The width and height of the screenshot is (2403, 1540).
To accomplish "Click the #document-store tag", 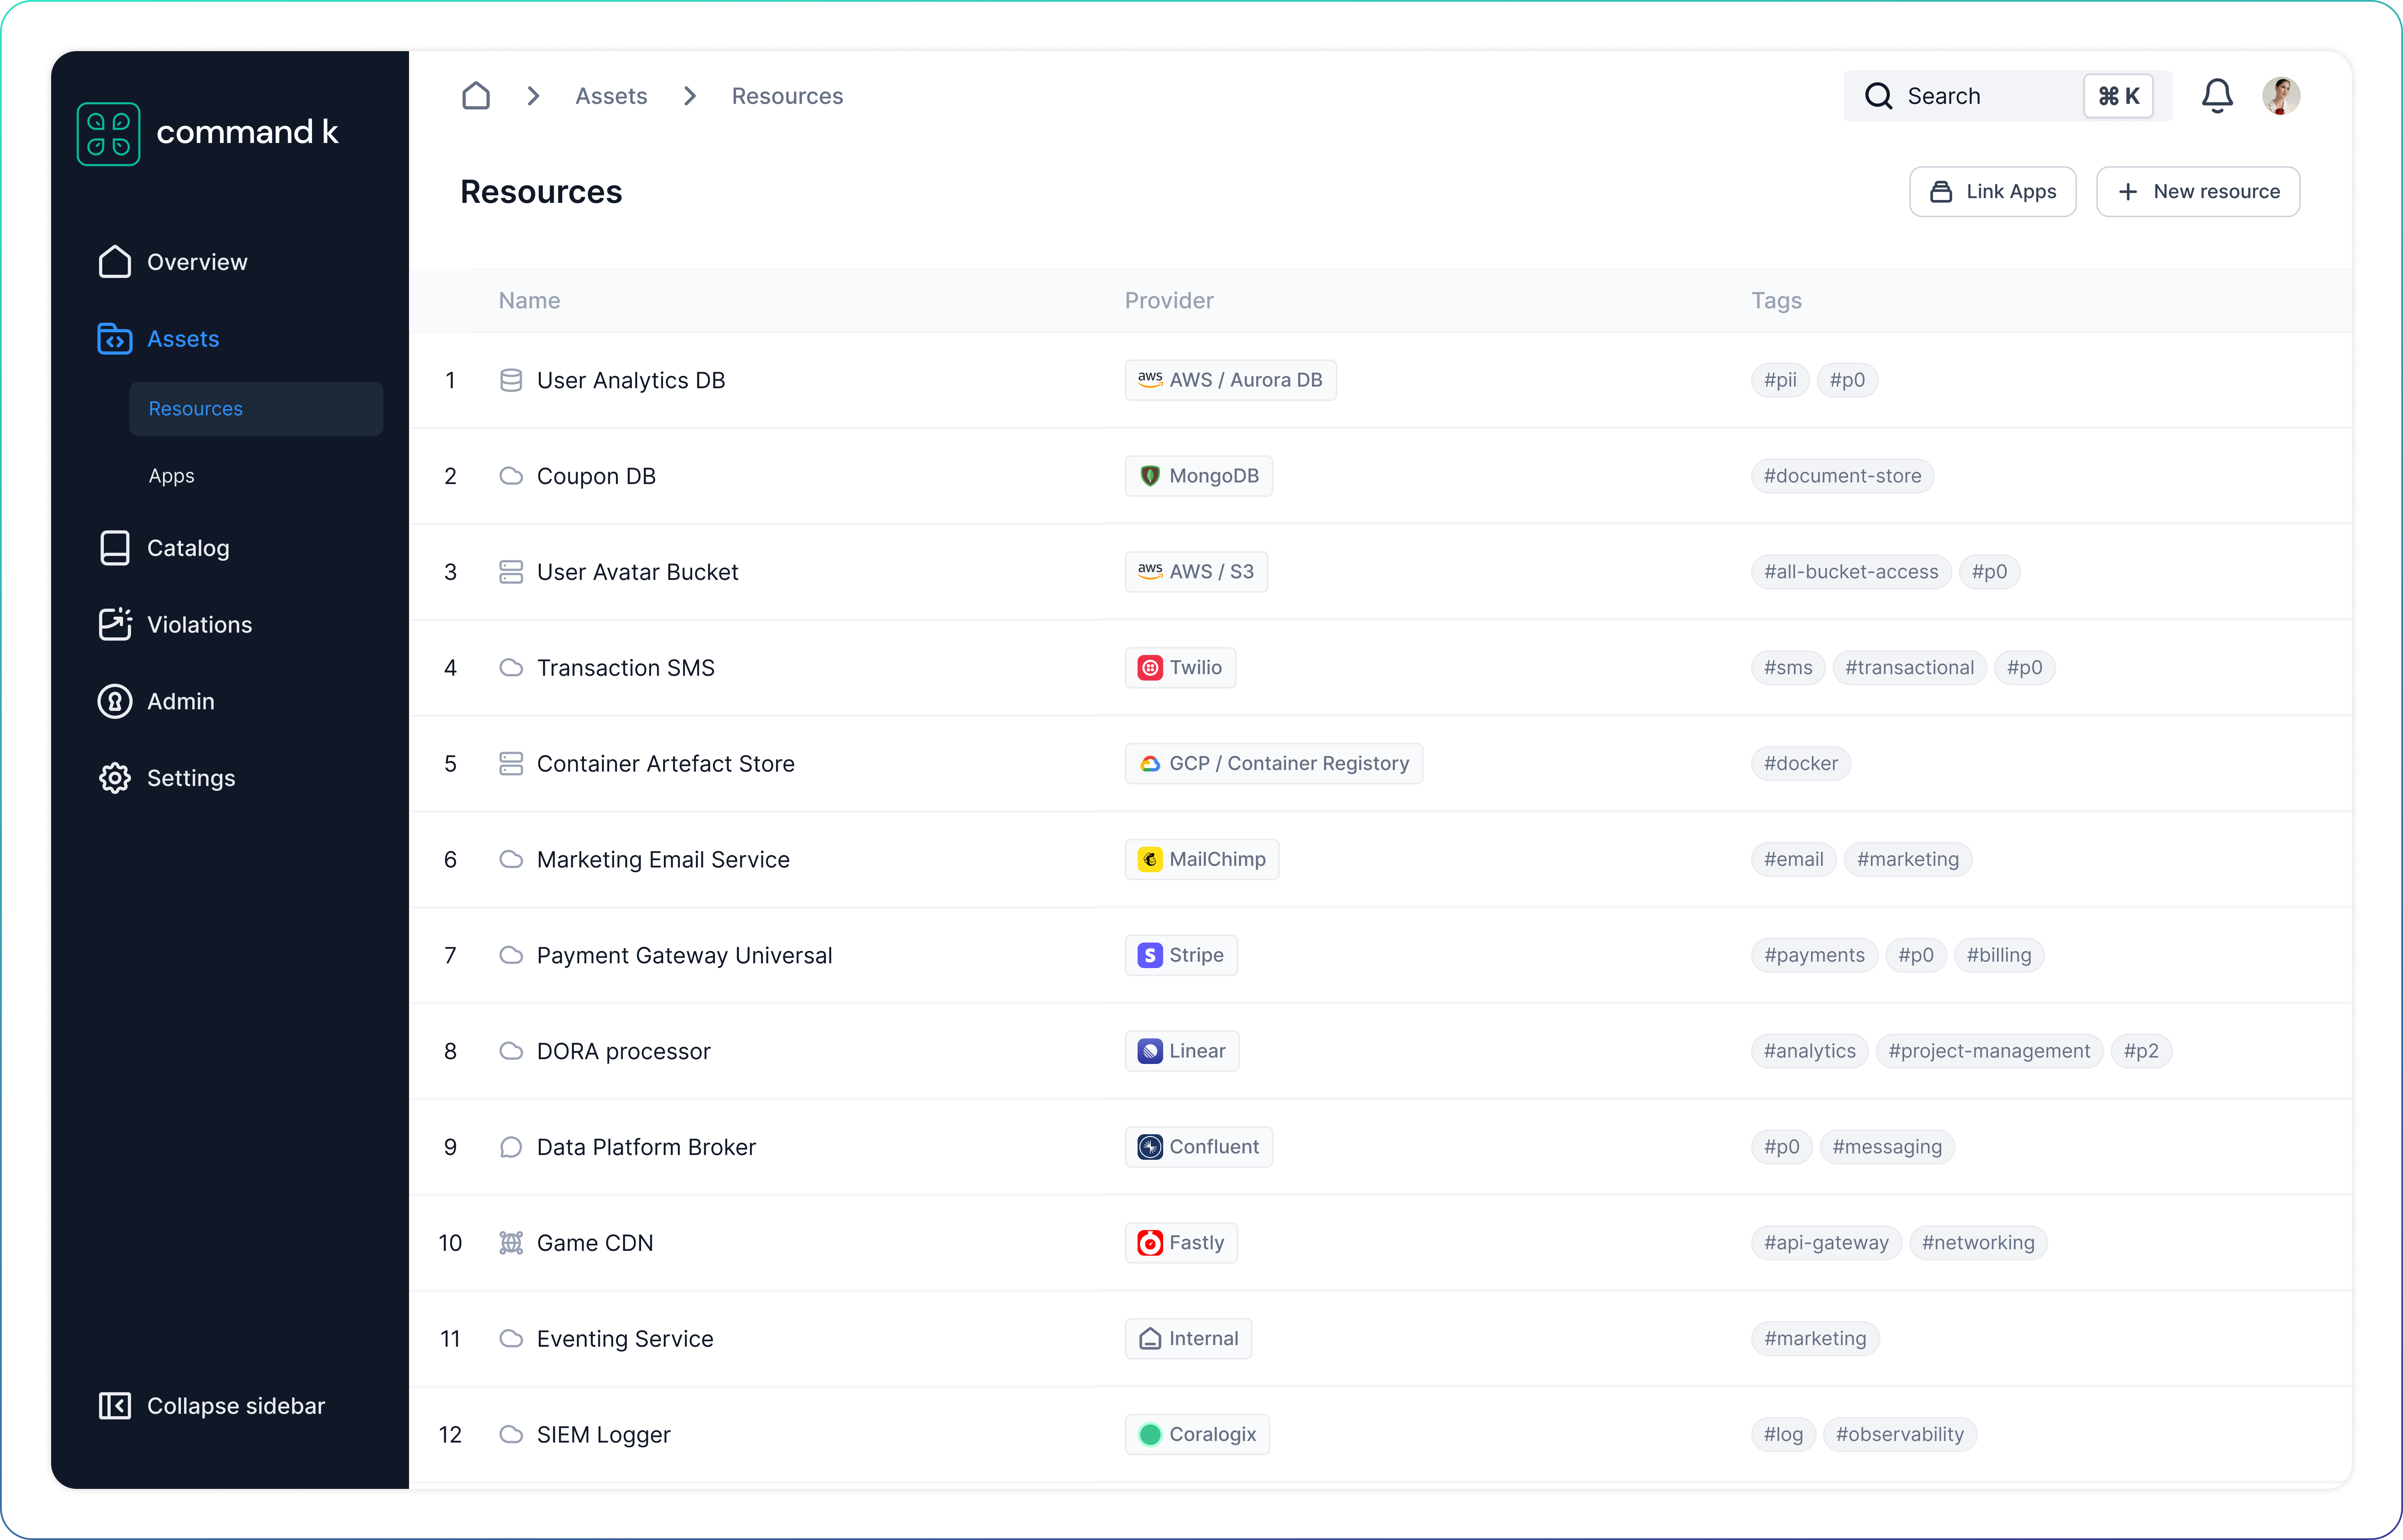I will [1842, 476].
